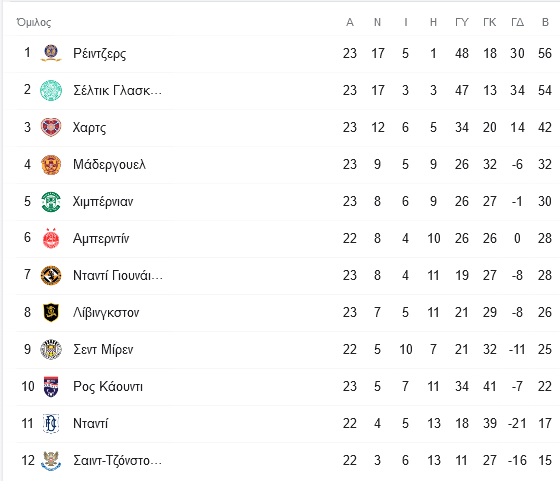Viewport: 560px width, 492px height.
Task: Click the Aberdeen red crest icon
Action: point(51,238)
